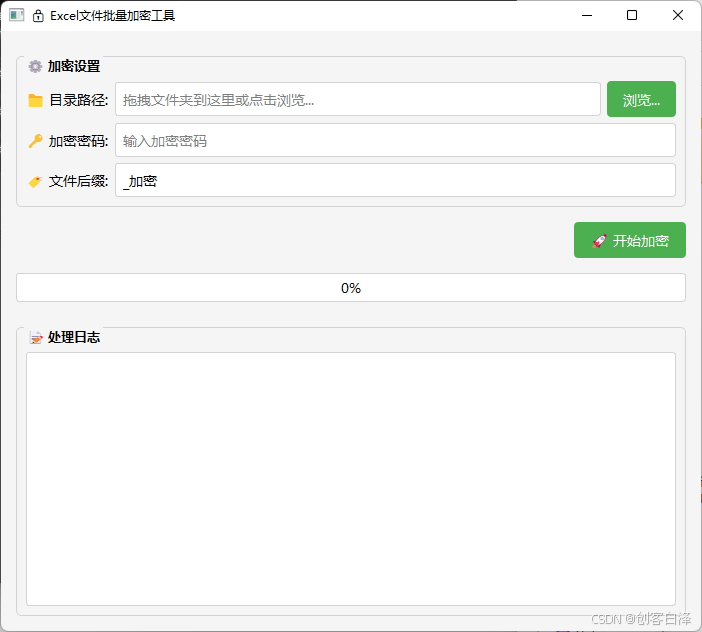Focus the 加密密码 password input field

(395, 141)
